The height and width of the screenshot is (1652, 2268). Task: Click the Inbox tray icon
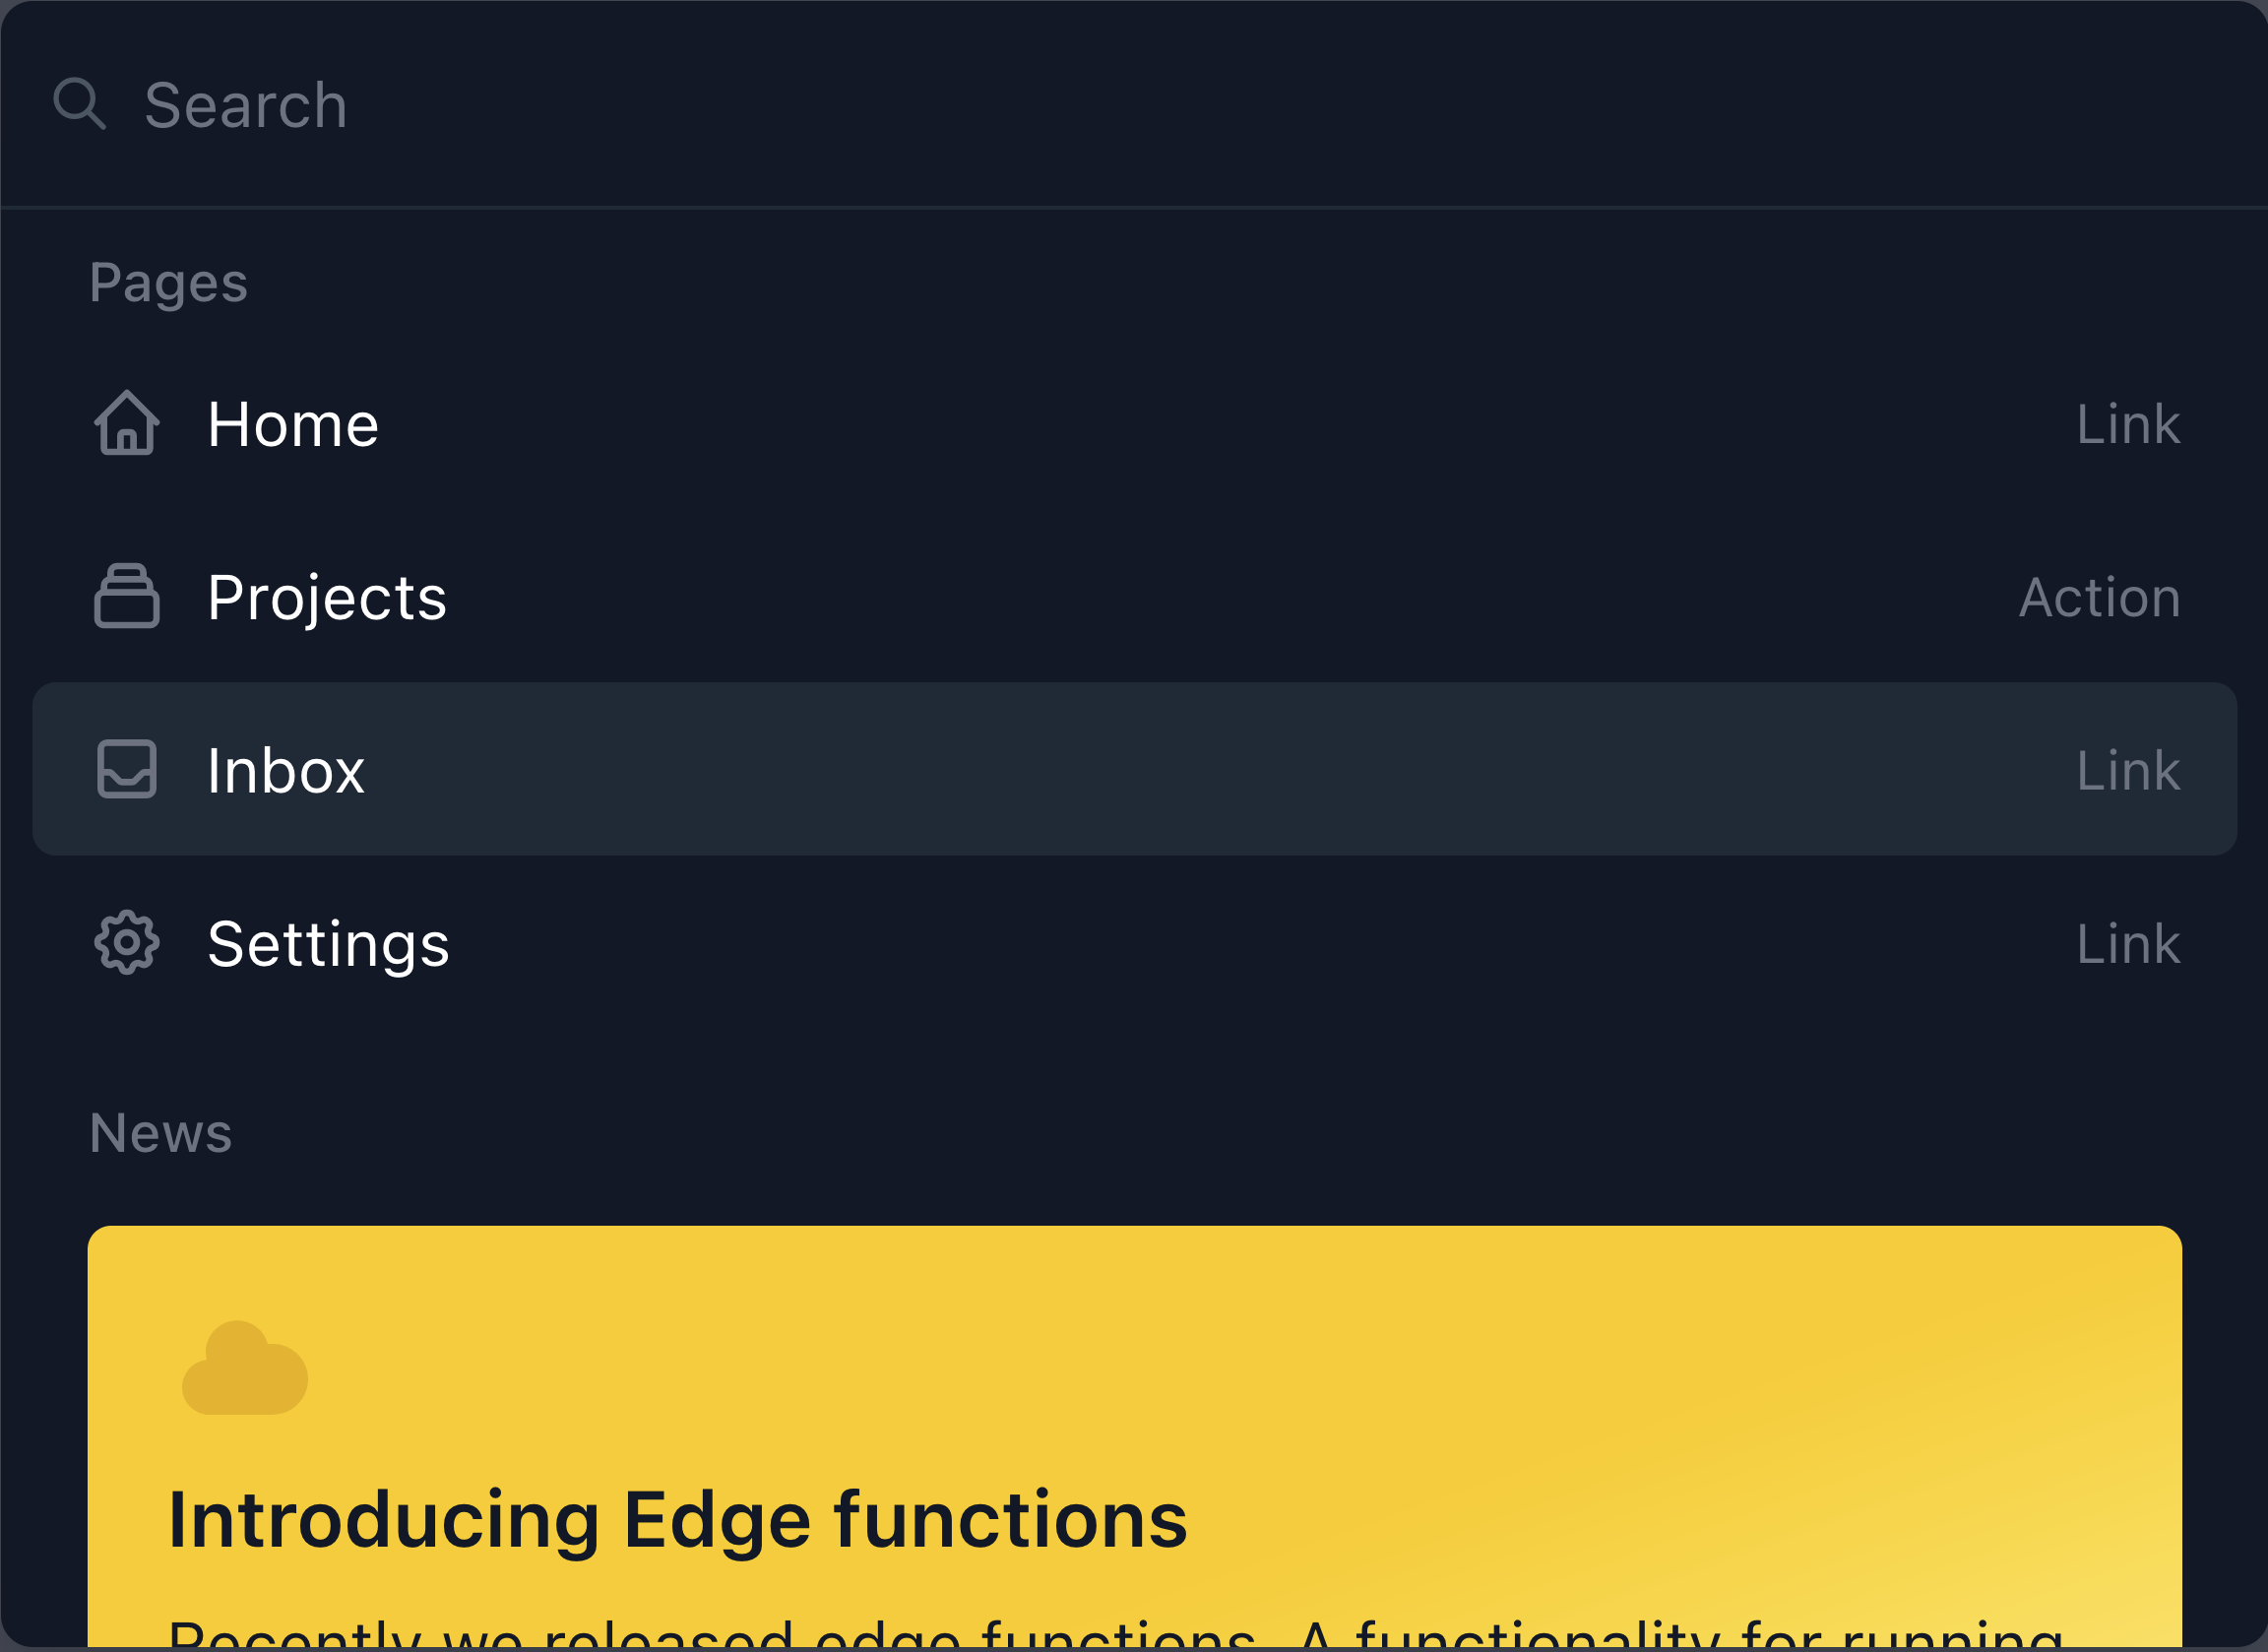pyautogui.click(x=127, y=769)
